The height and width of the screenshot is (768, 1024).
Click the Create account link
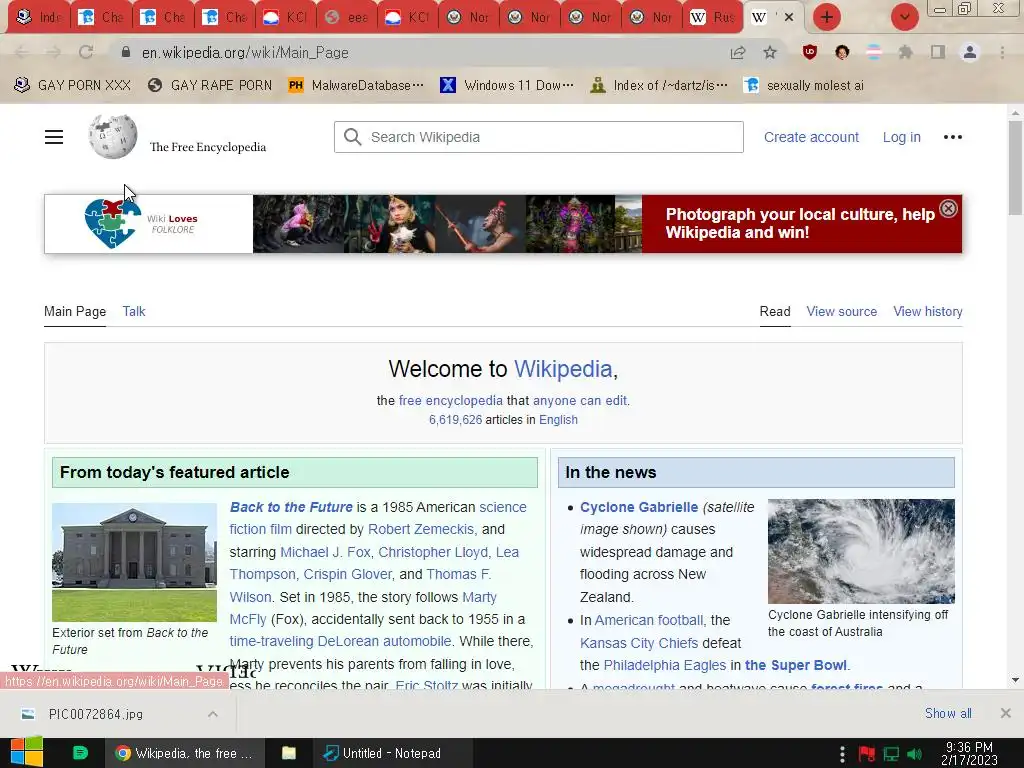811,137
